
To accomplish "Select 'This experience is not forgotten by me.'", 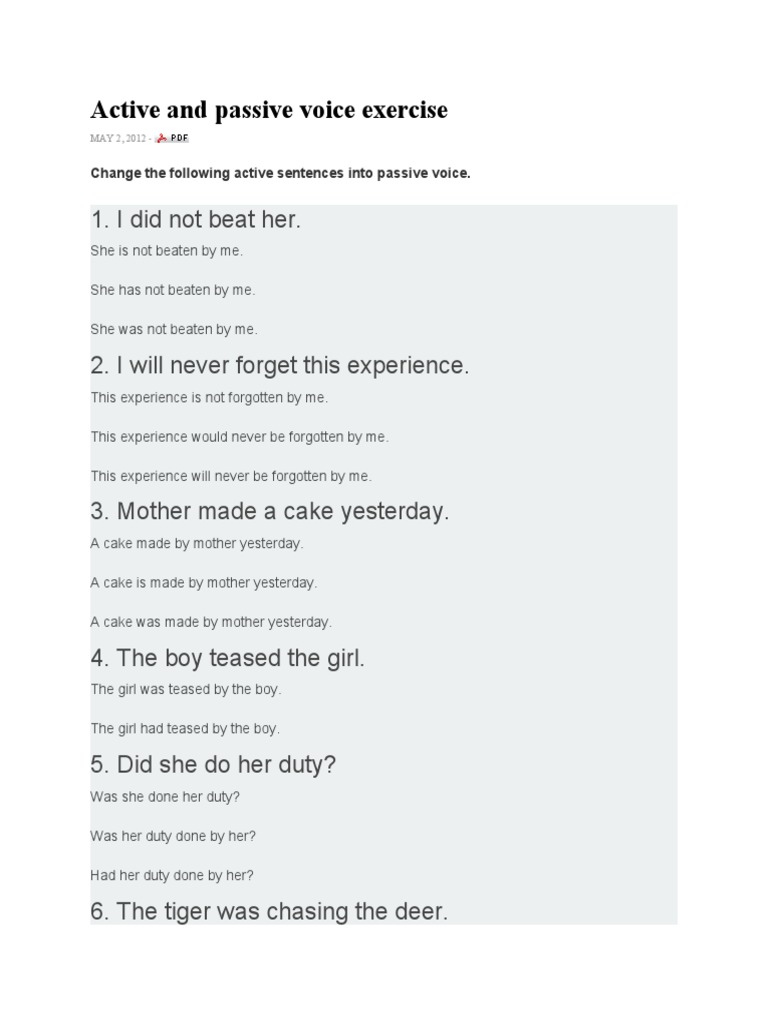I will [209, 397].
